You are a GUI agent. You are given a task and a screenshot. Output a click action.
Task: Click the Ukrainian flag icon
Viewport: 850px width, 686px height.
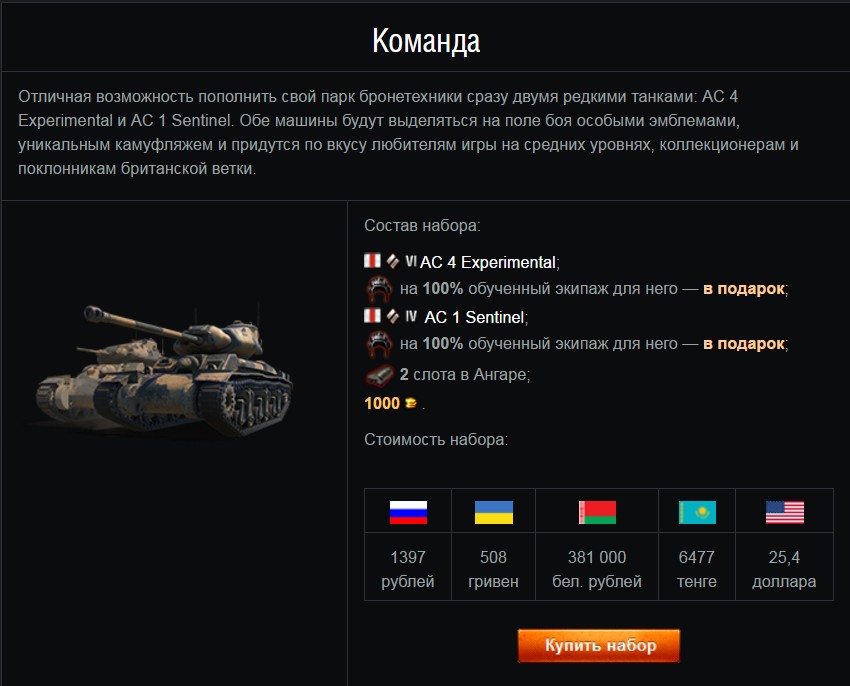(x=493, y=512)
